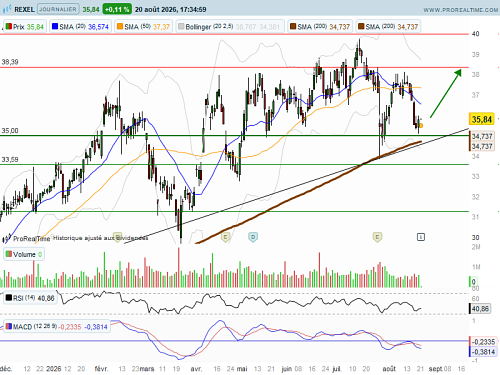Screen dimensions: 500x375
Task: Select the Prix 35,84 legend item
Action: tap(25, 27)
